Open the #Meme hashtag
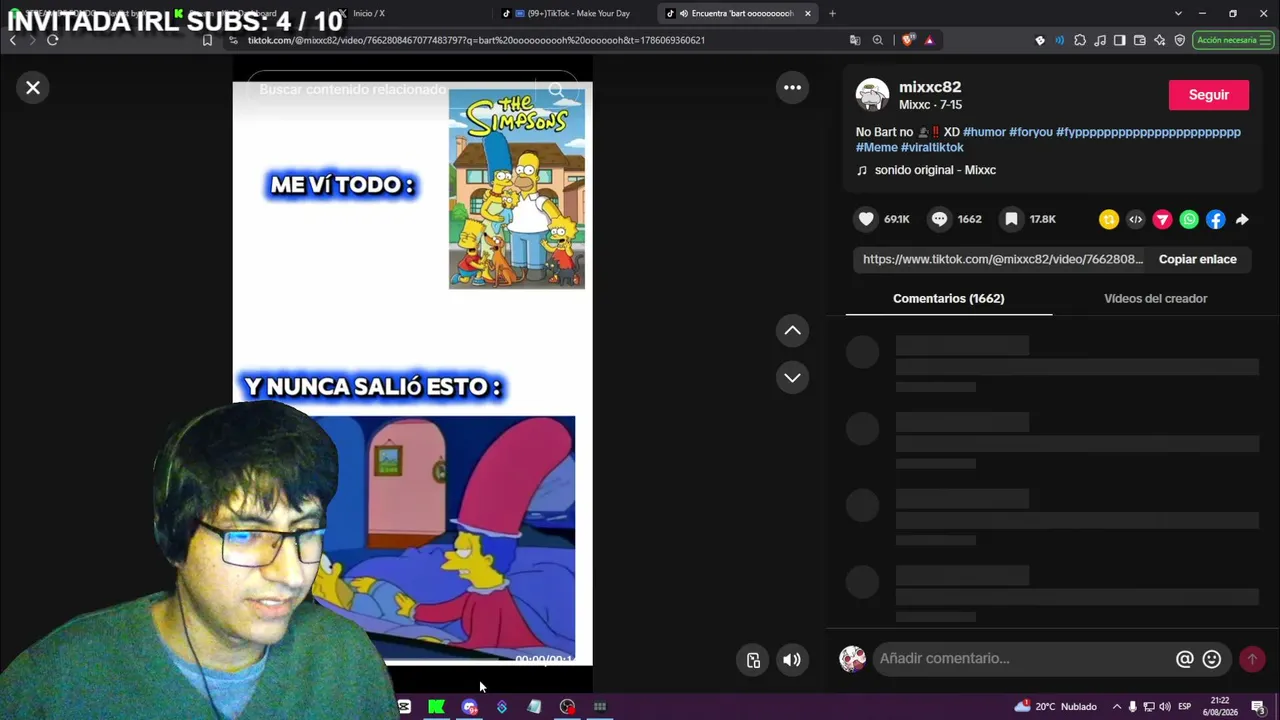Viewport: 1280px width, 720px height. (876, 147)
